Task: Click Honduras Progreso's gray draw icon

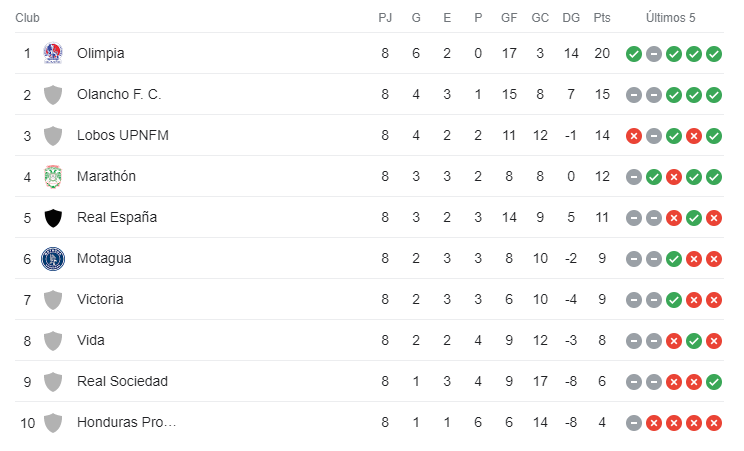Action: pyautogui.click(x=634, y=423)
